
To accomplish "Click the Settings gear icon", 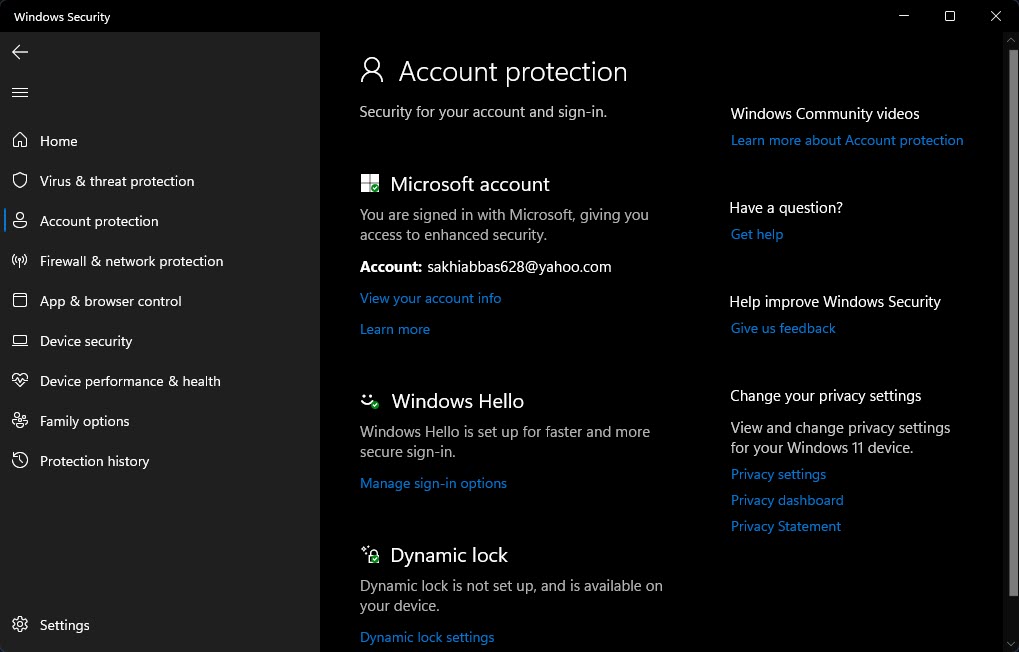I will [20, 624].
